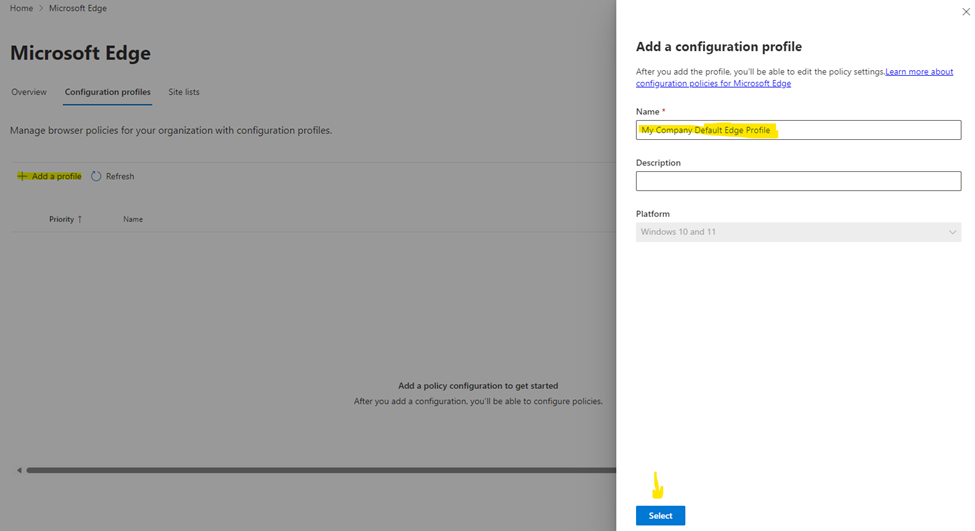Click the left arrow of horizontal scrollbar

pyautogui.click(x=19, y=470)
